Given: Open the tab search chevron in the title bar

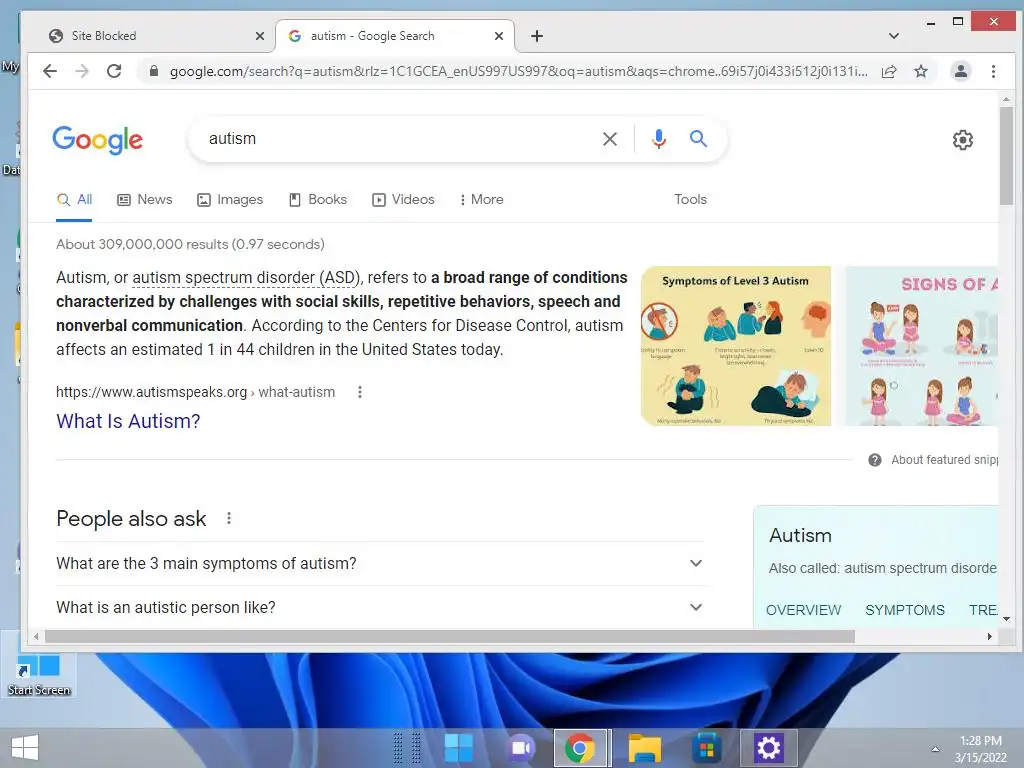Looking at the screenshot, I should click(x=894, y=36).
